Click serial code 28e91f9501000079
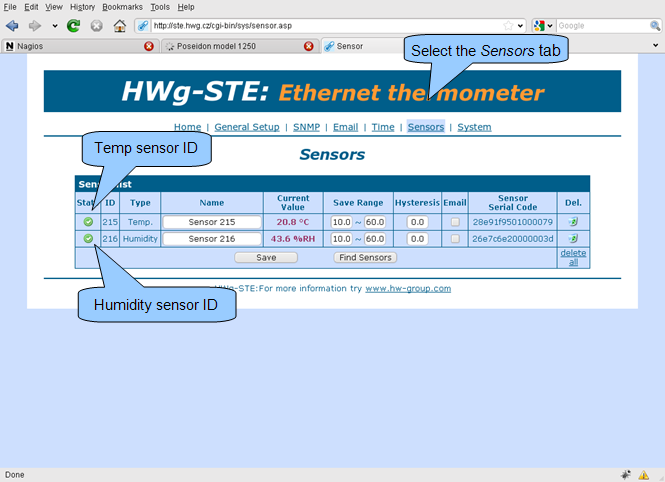 point(513,222)
